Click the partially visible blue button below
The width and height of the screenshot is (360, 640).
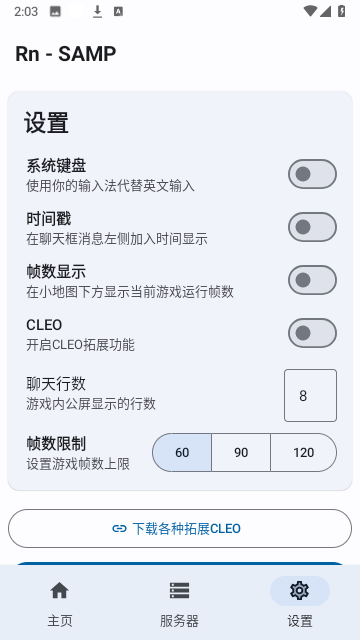pos(180,563)
